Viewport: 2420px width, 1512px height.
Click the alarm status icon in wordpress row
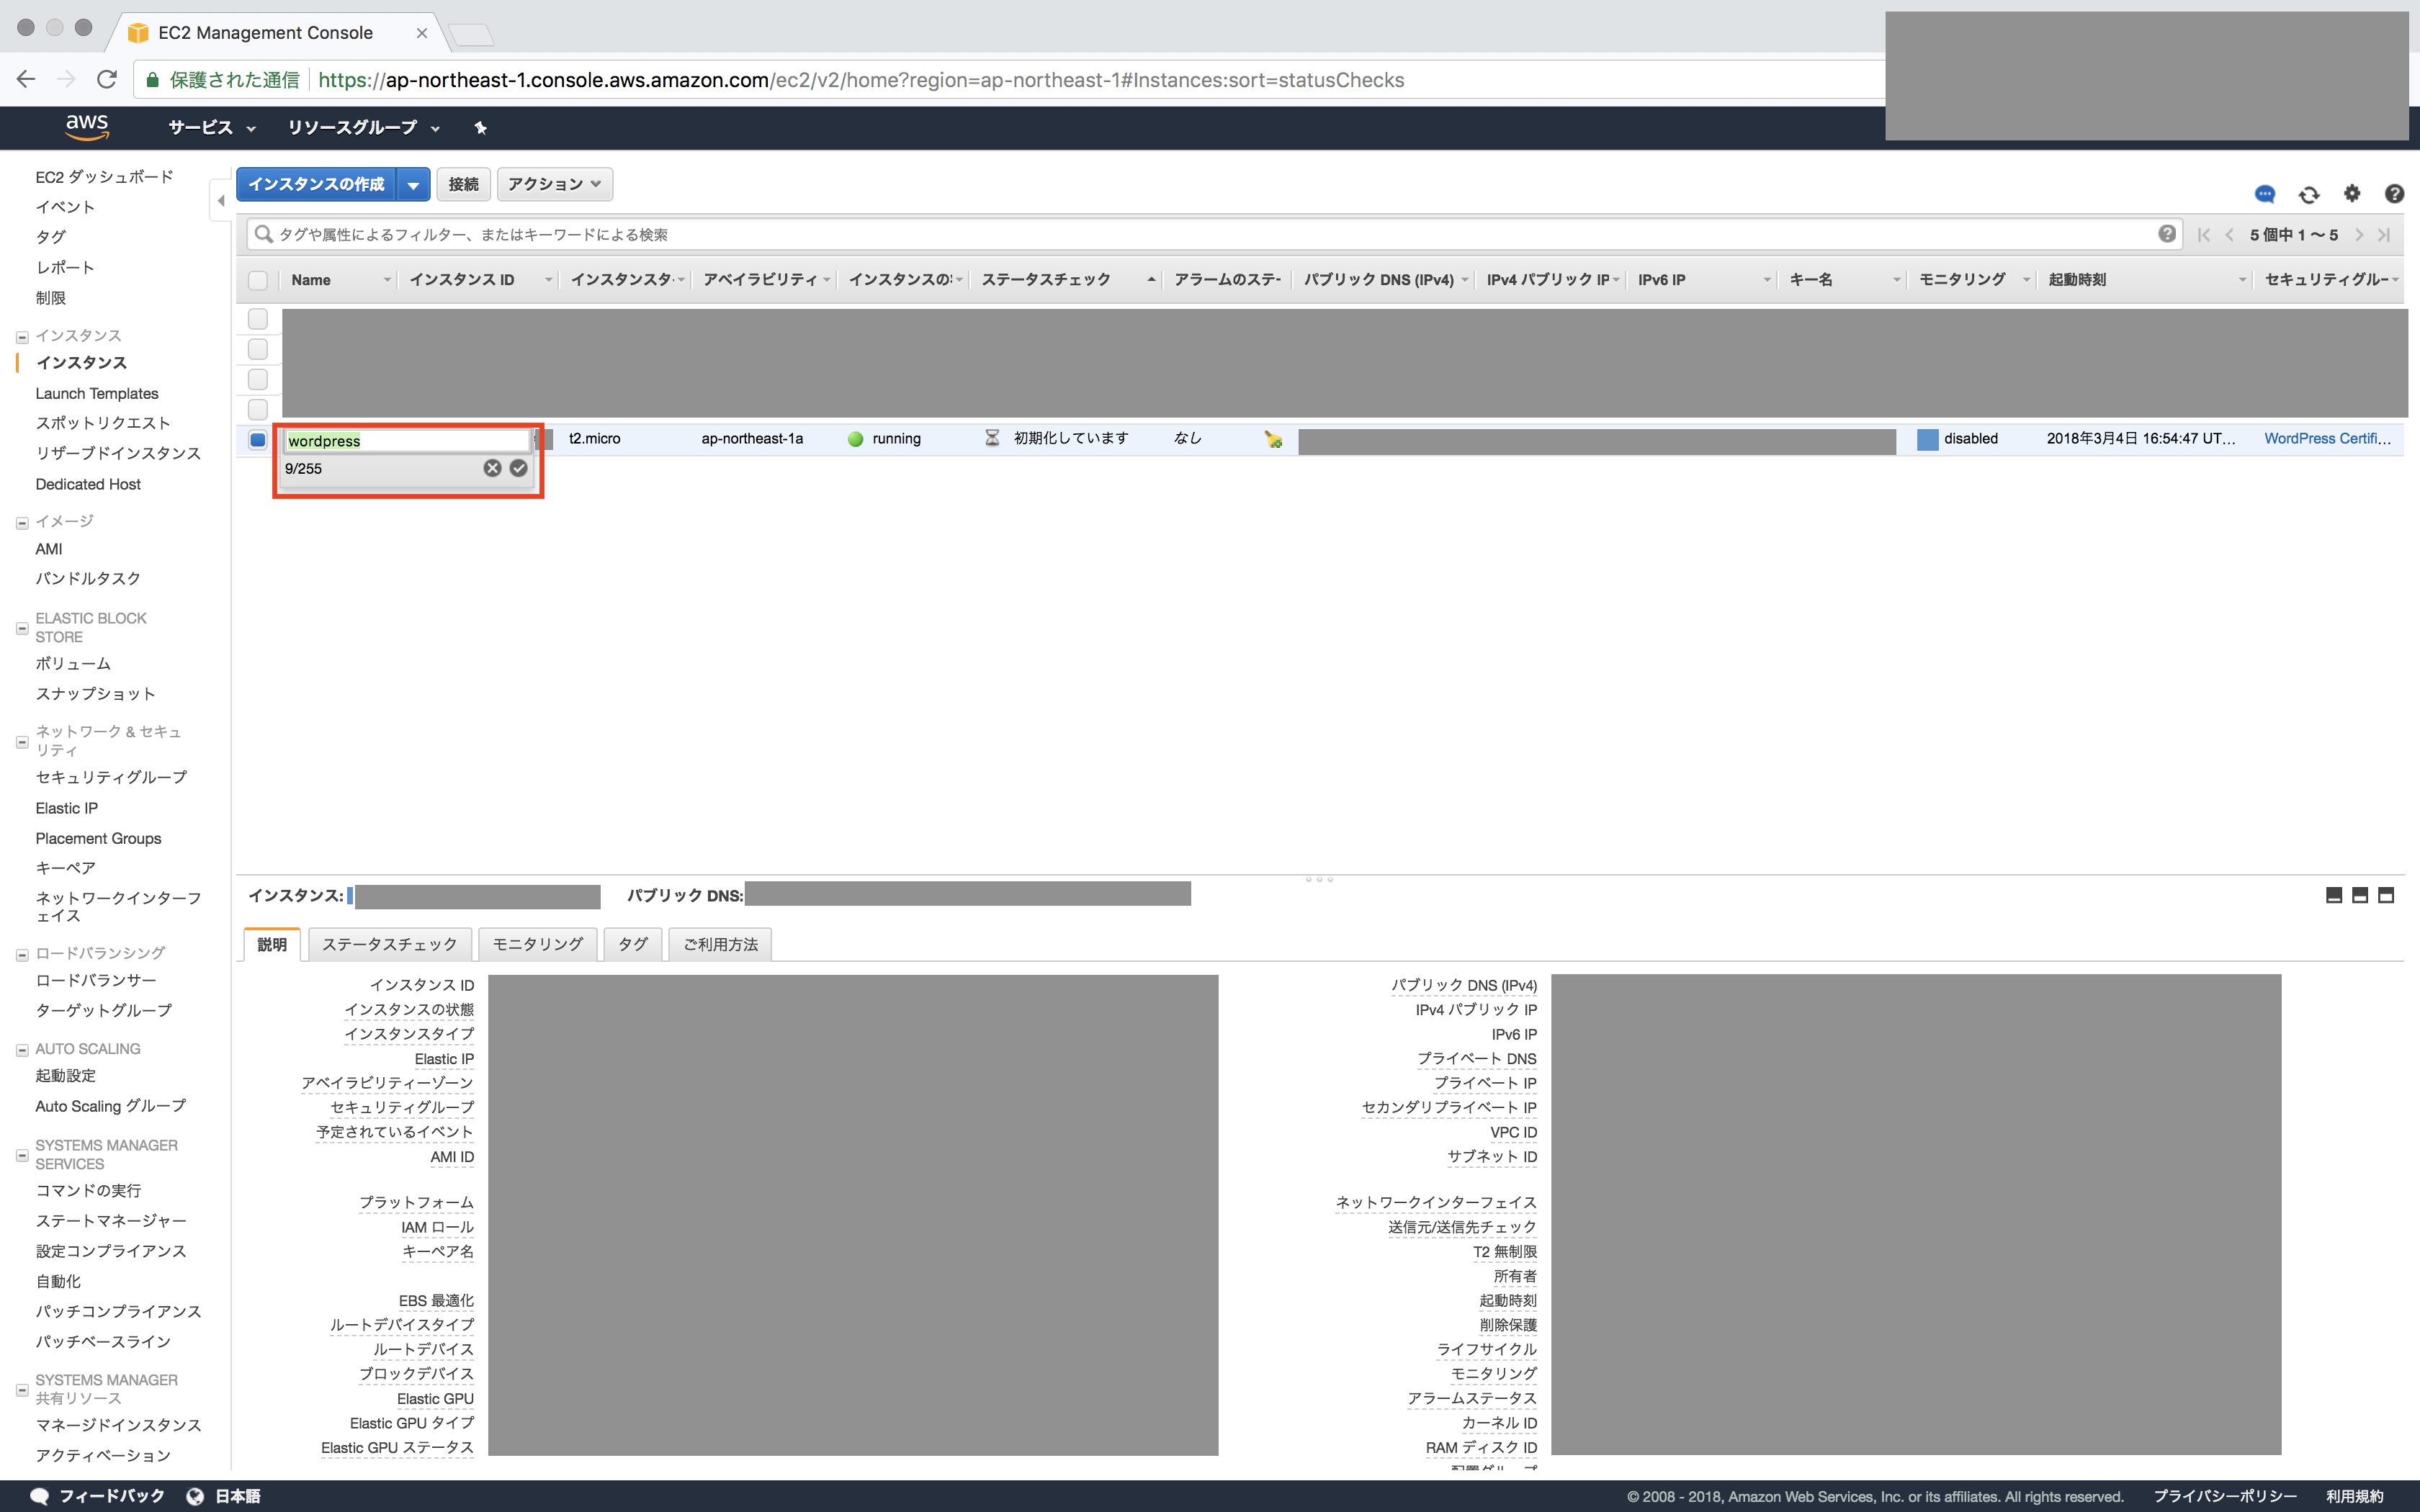click(1273, 439)
